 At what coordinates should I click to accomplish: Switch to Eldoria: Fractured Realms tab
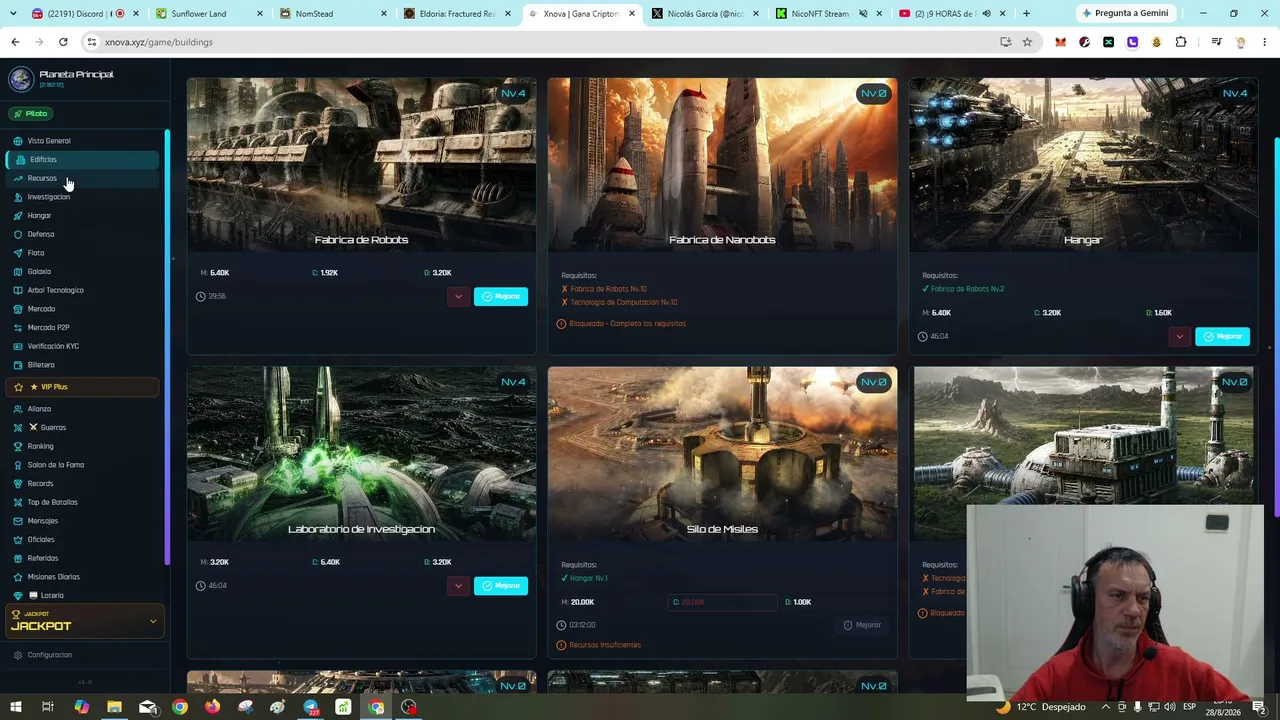tap(457, 14)
